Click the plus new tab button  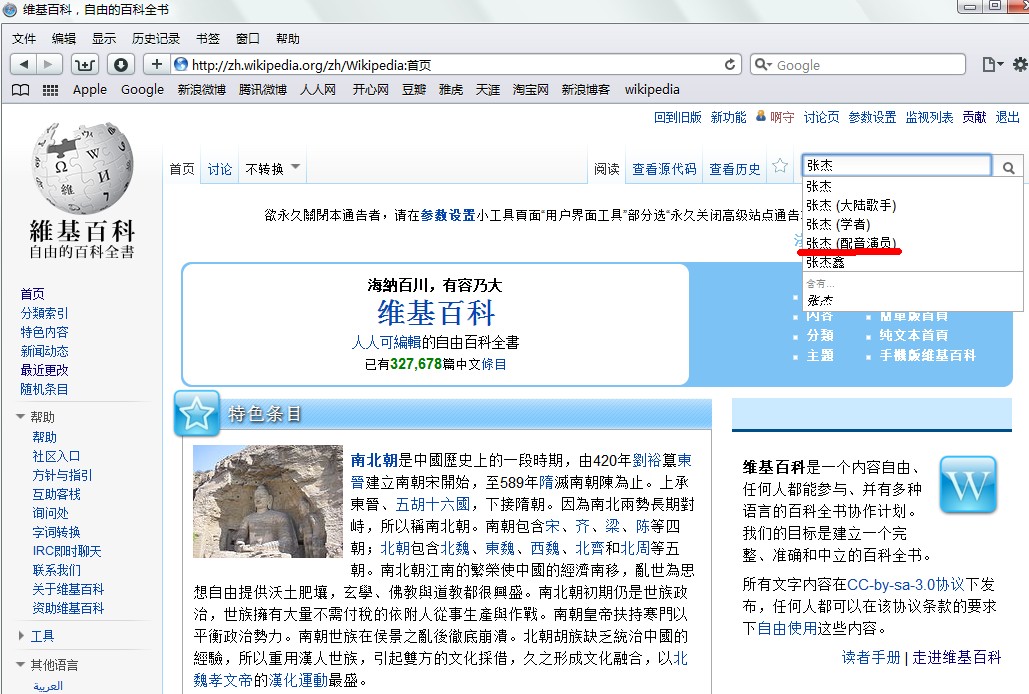(156, 64)
